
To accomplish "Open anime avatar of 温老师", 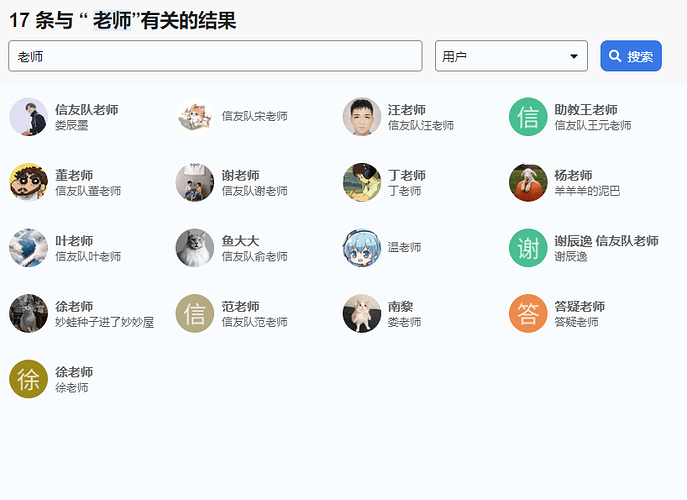I will tap(362, 248).
